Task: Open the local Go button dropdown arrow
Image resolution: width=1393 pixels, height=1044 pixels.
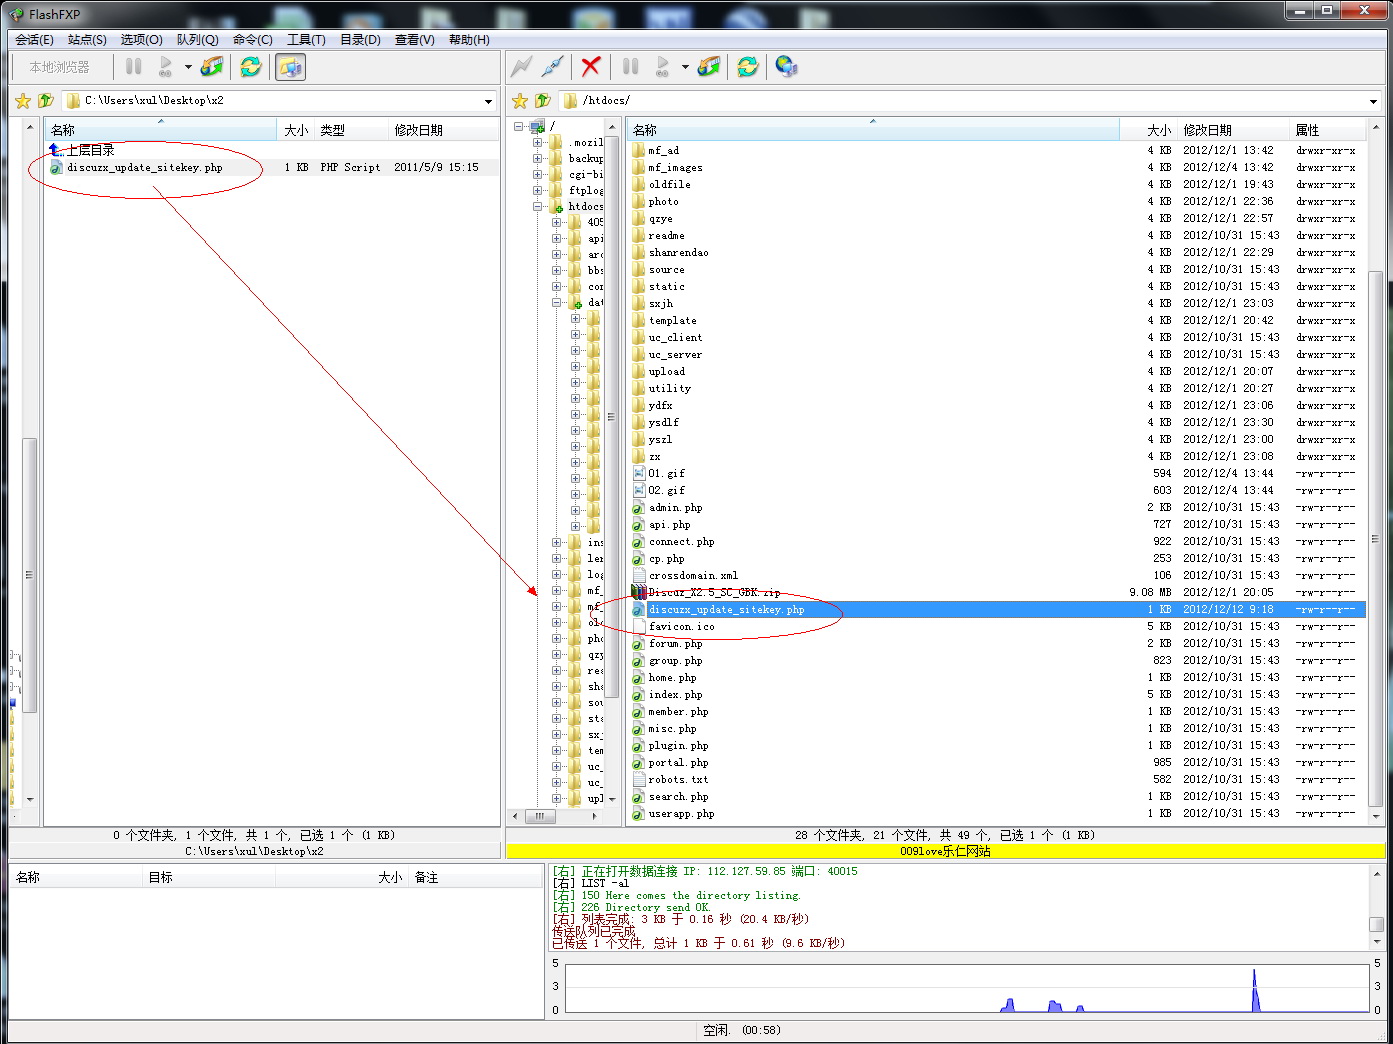Action: pyautogui.click(x=188, y=67)
